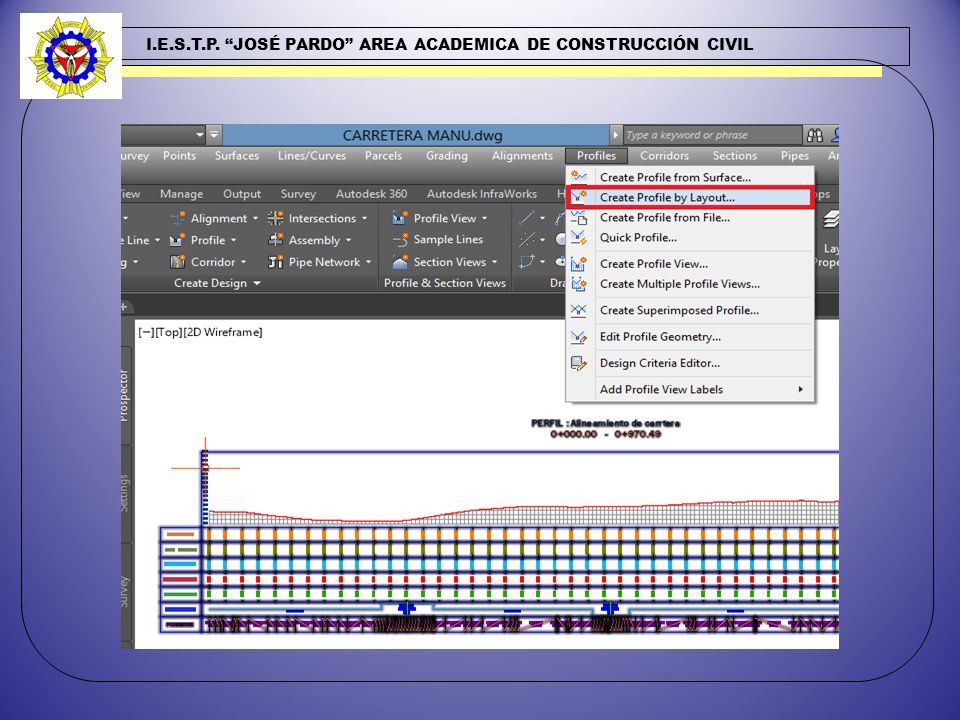Click the [-] viewport control

146,332
